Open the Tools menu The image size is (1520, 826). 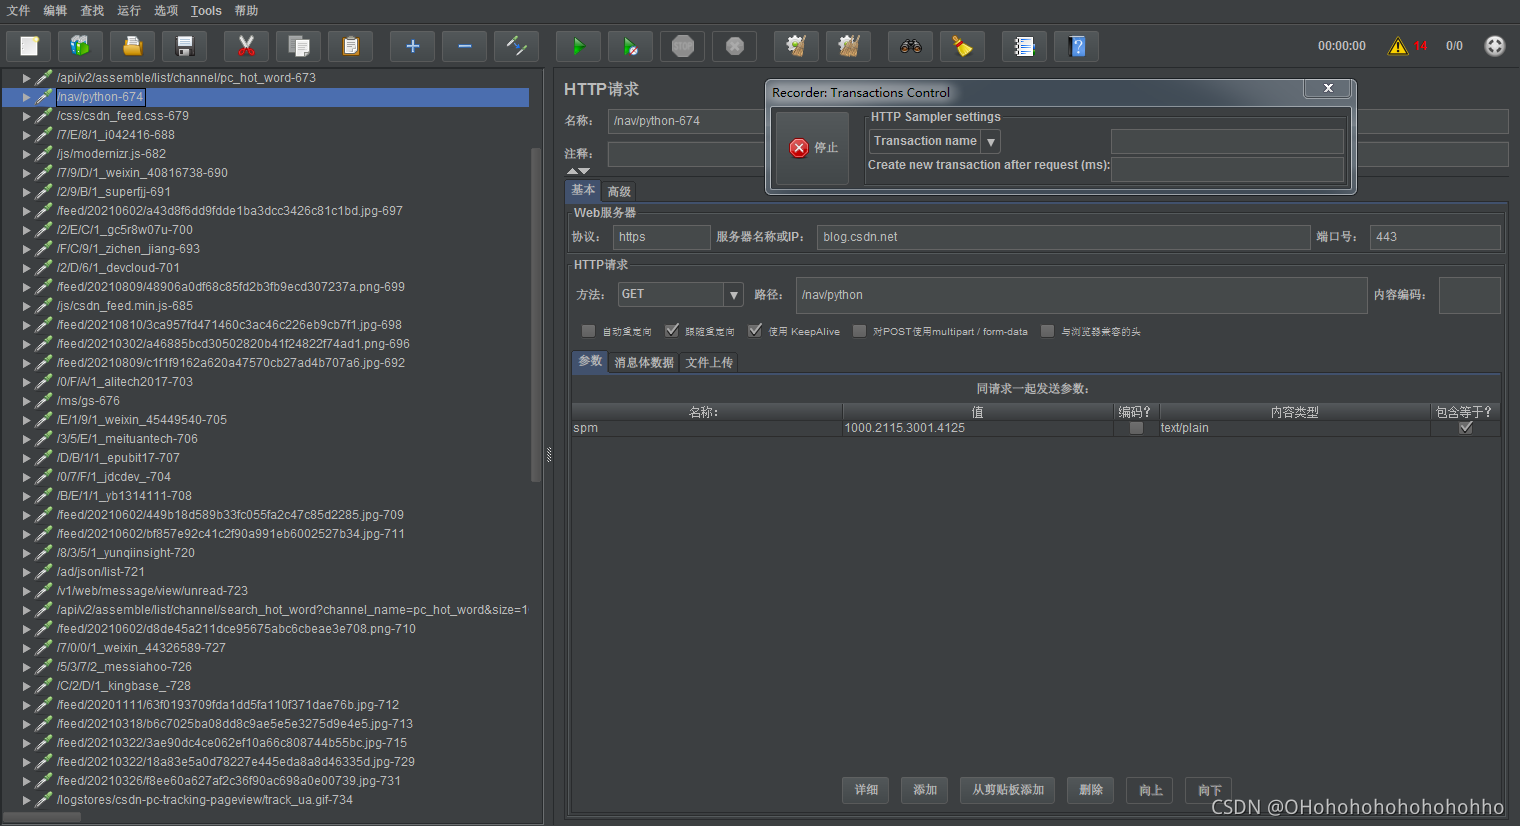point(206,11)
